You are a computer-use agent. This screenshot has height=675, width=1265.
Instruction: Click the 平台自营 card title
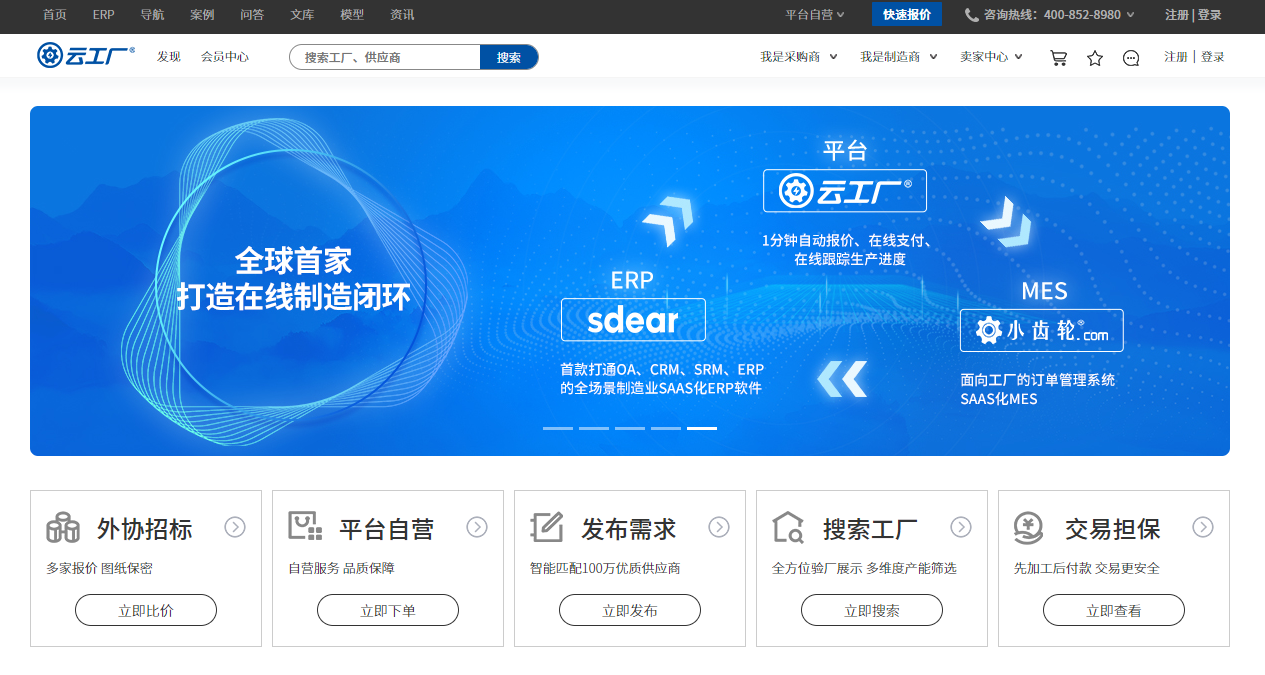click(x=387, y=528)
